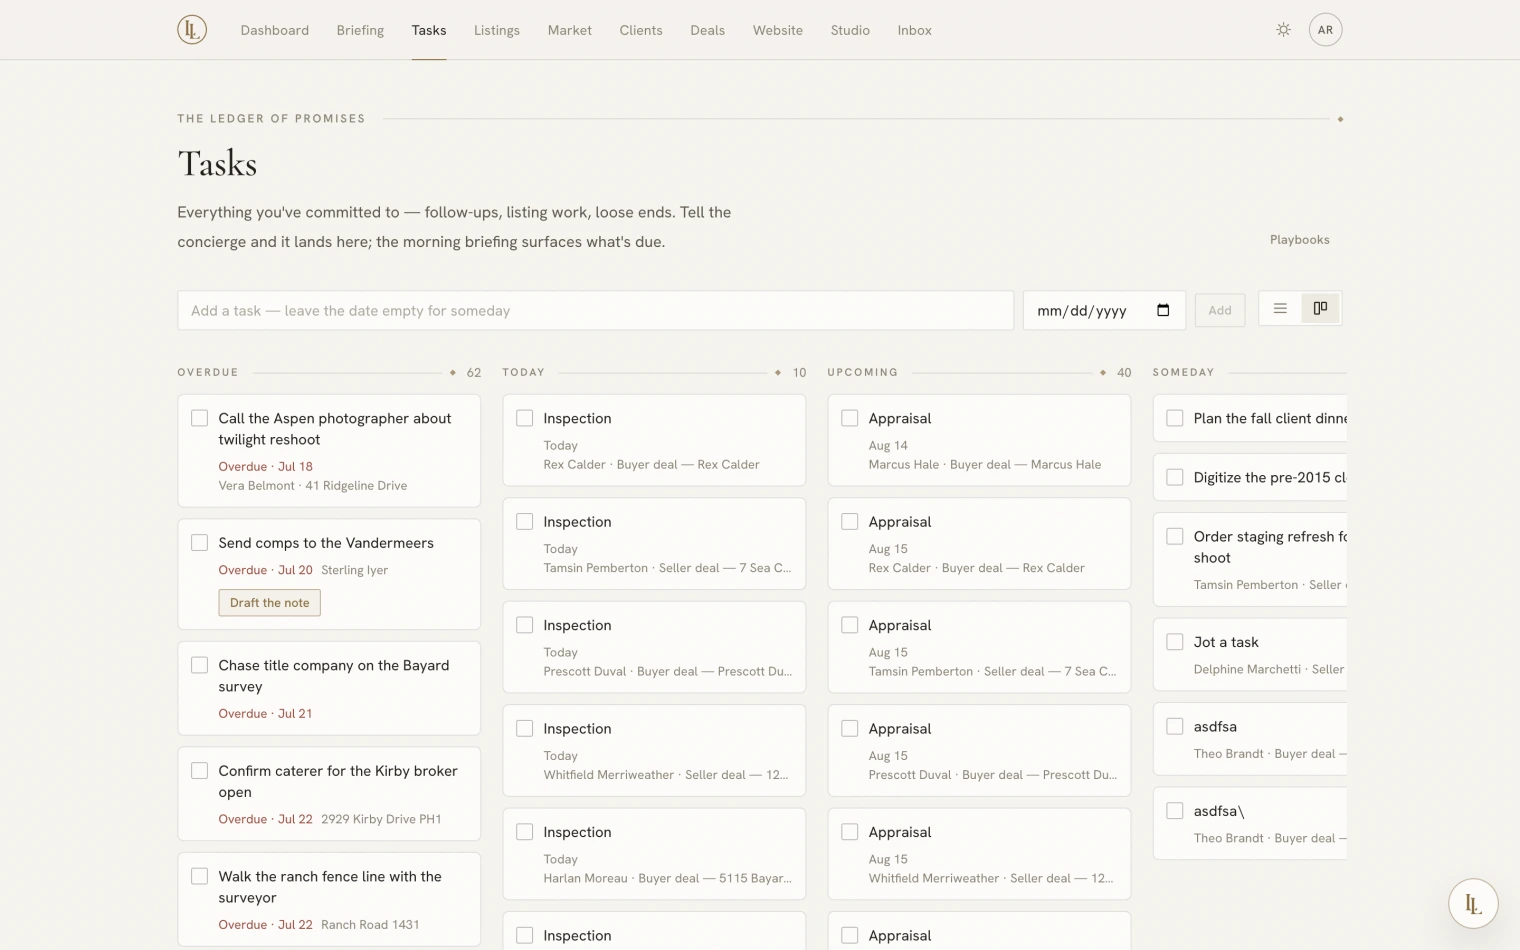
Task: Open the date picker calendar icon
Action: (1163, 310)
